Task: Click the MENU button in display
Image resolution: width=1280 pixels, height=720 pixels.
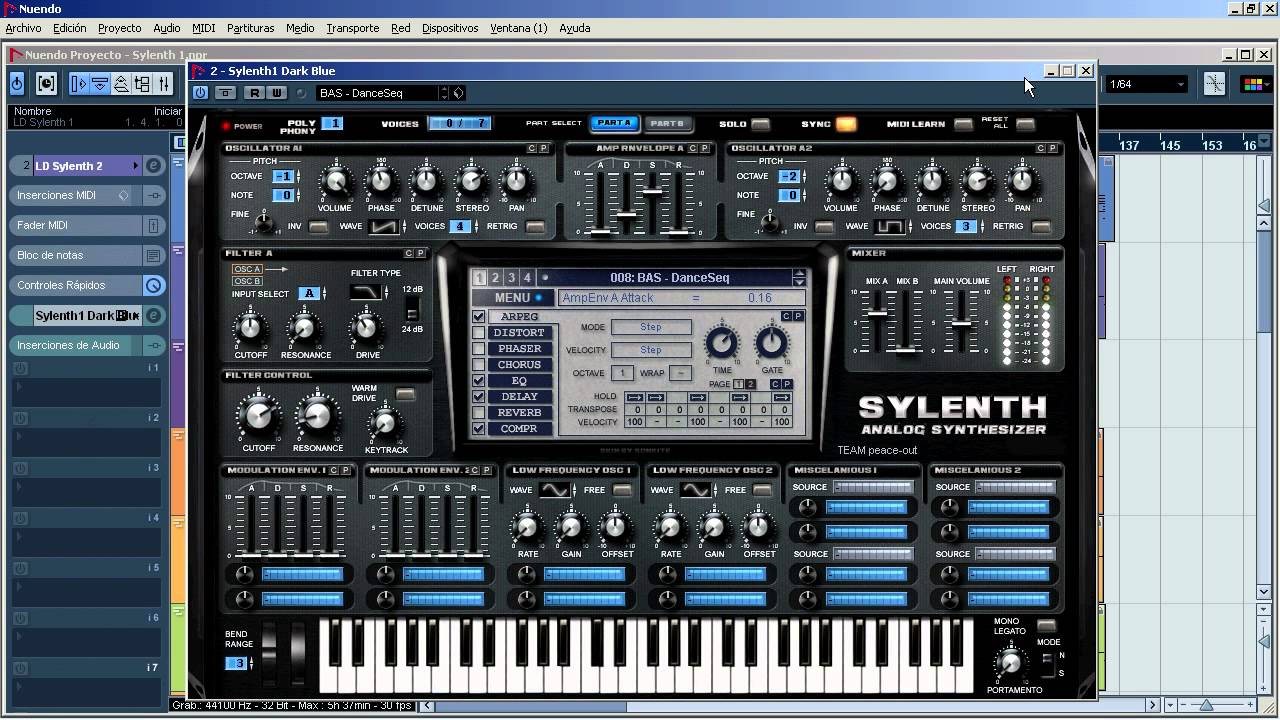Action: pyautogui.click(x=512, y=298)
